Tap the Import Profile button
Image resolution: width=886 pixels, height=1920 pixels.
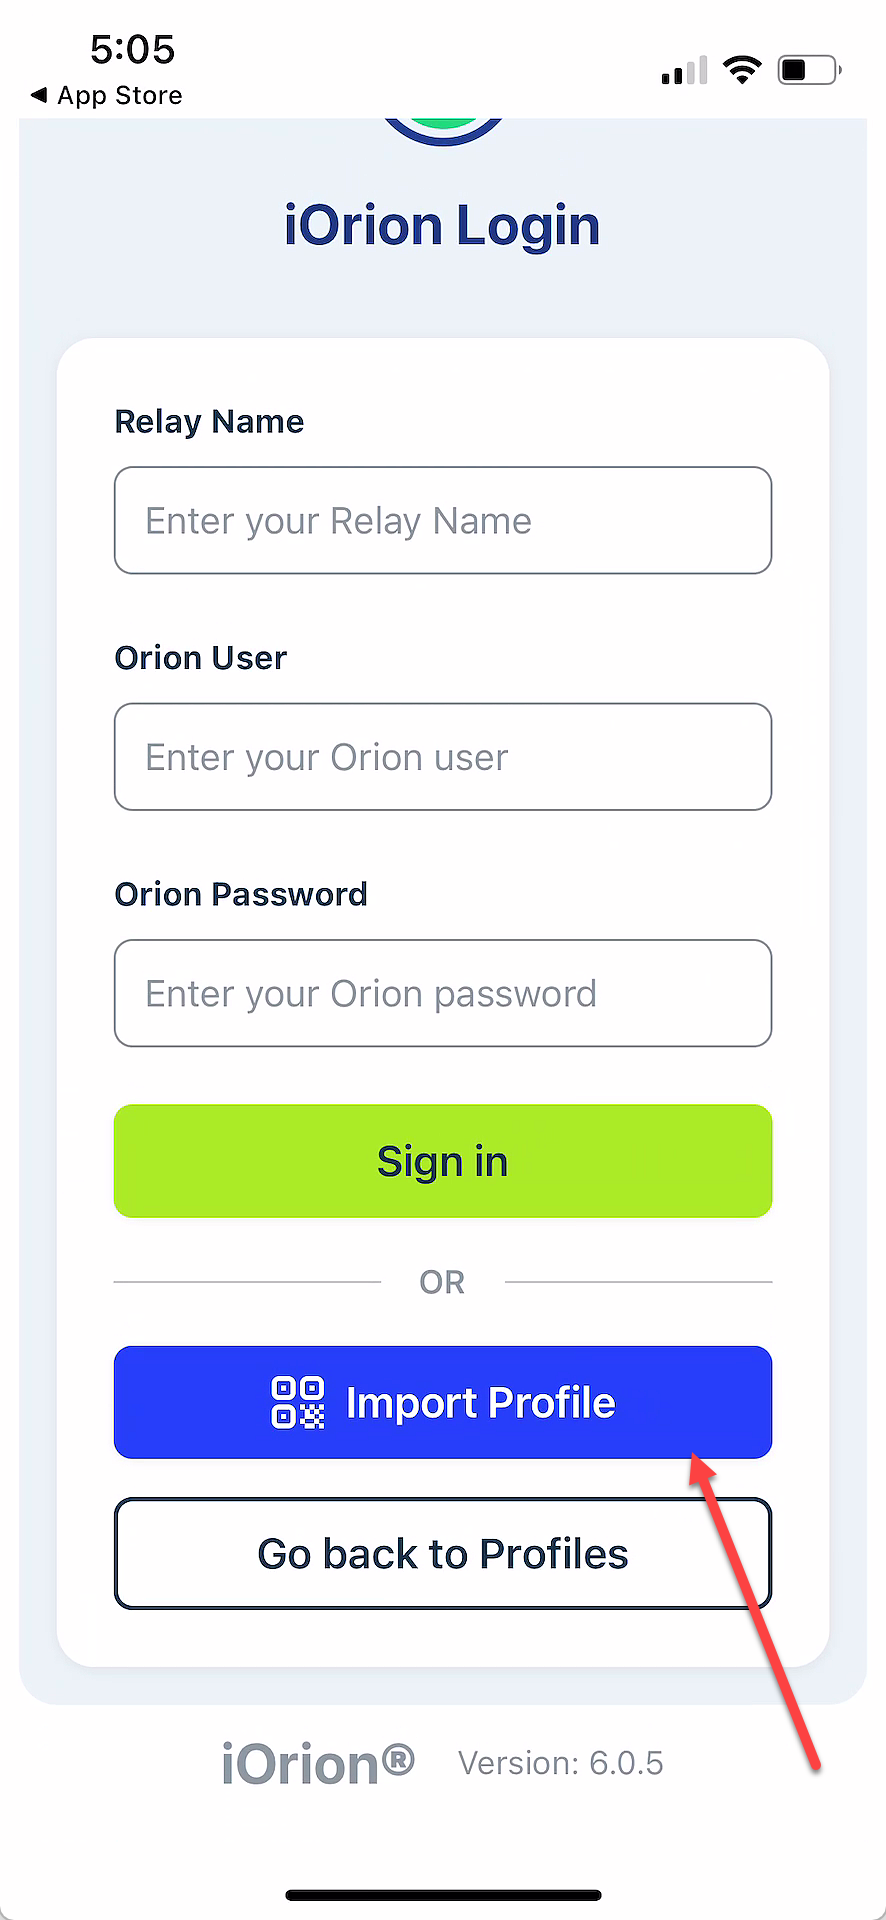click(443, 1402)
